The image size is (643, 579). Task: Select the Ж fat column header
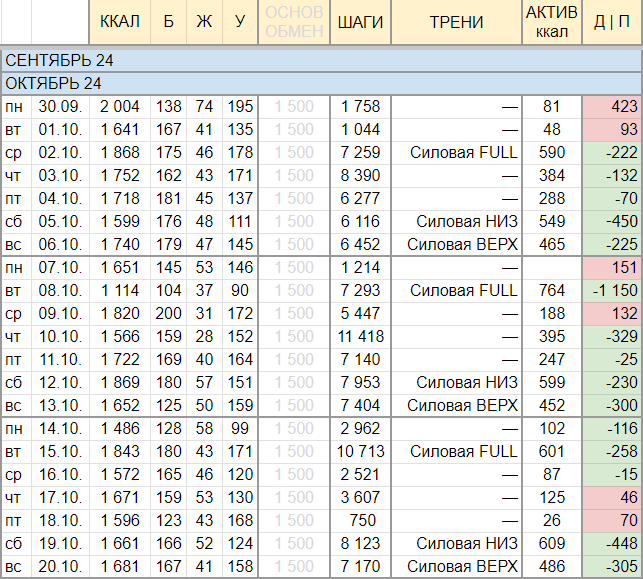tap(204, 22)
